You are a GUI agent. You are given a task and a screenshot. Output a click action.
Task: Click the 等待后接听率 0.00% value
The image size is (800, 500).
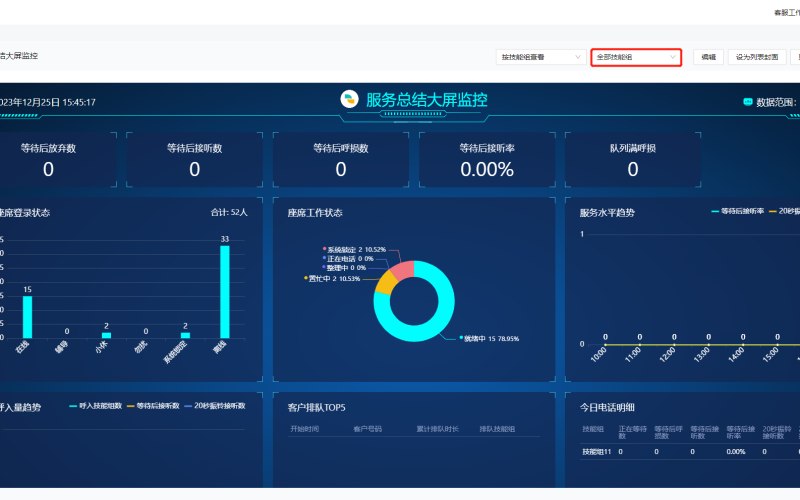coord(487,169)
